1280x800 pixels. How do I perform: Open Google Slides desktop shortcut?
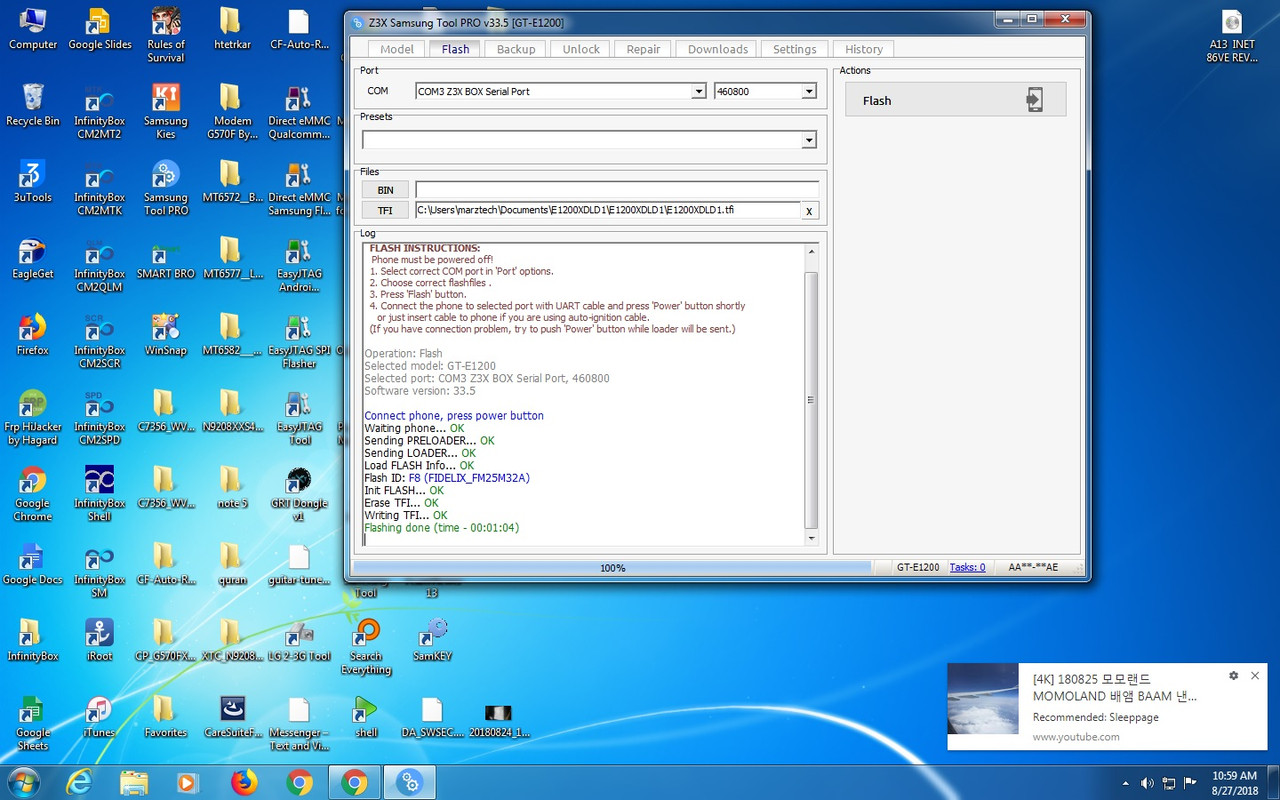(99, 28)
